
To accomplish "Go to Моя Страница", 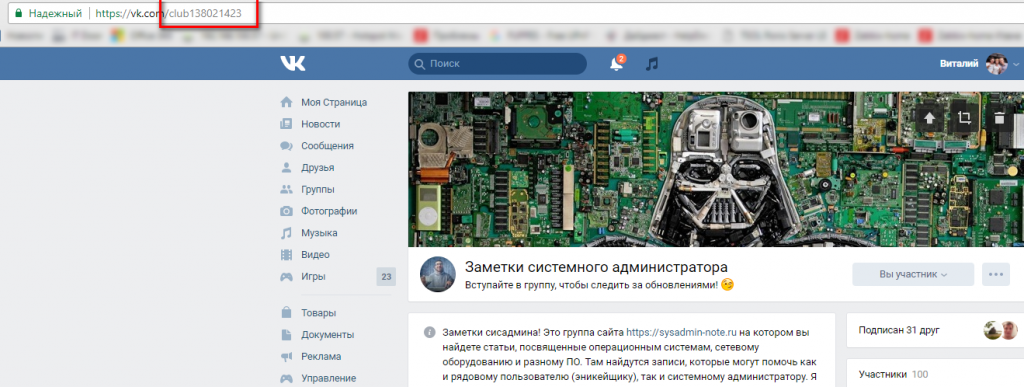I will coord(334,102).
